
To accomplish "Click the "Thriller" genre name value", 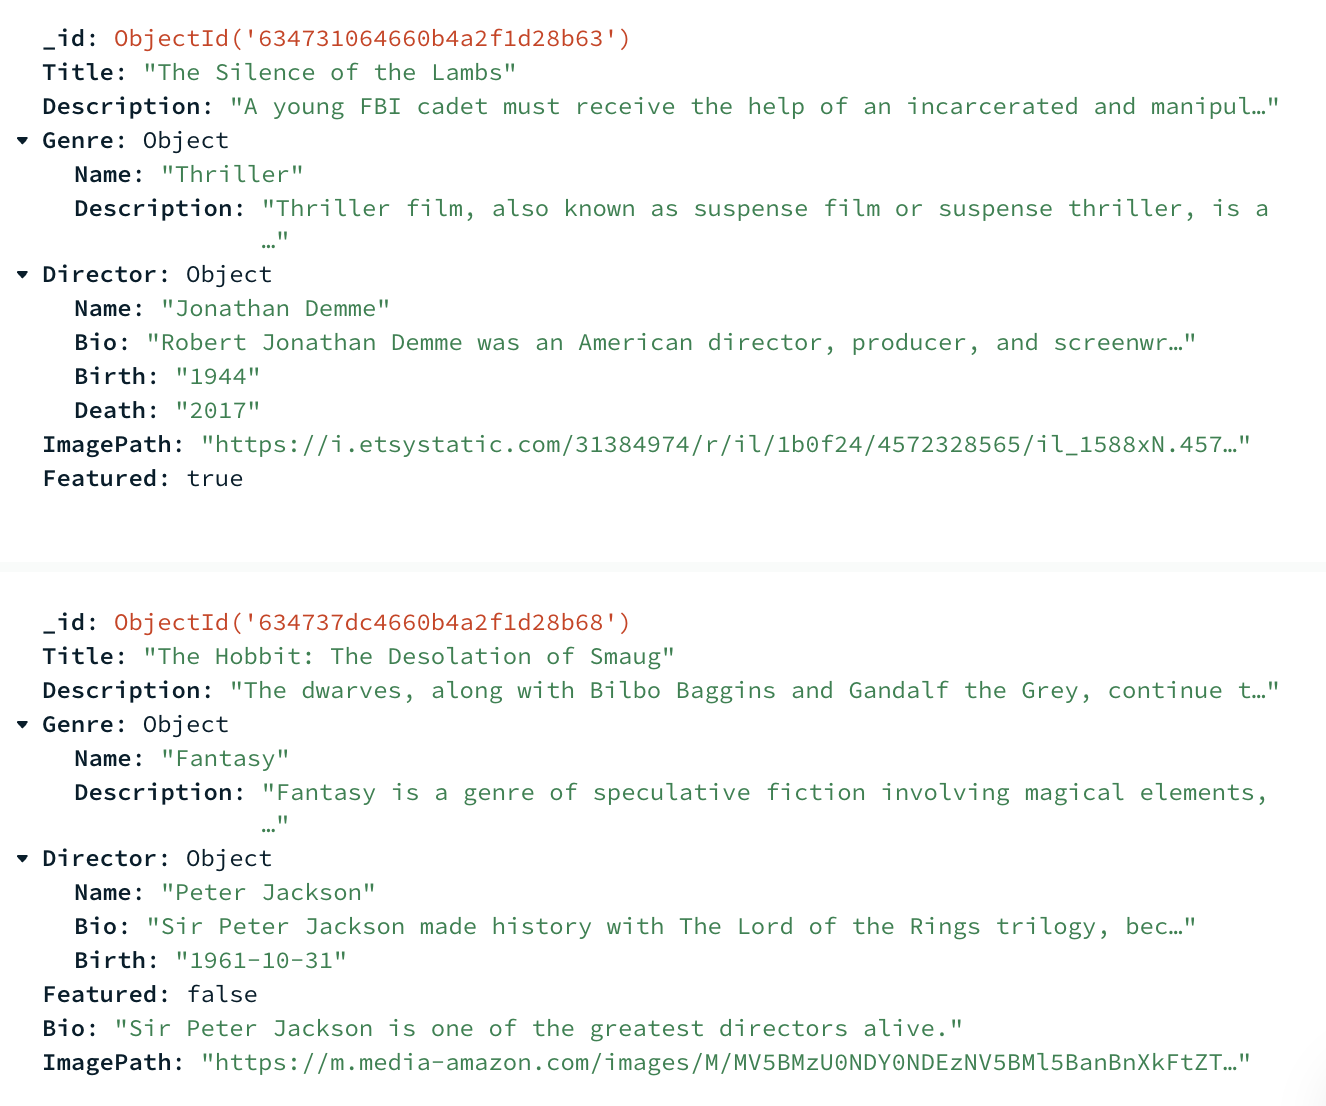I will pos(232,175).
